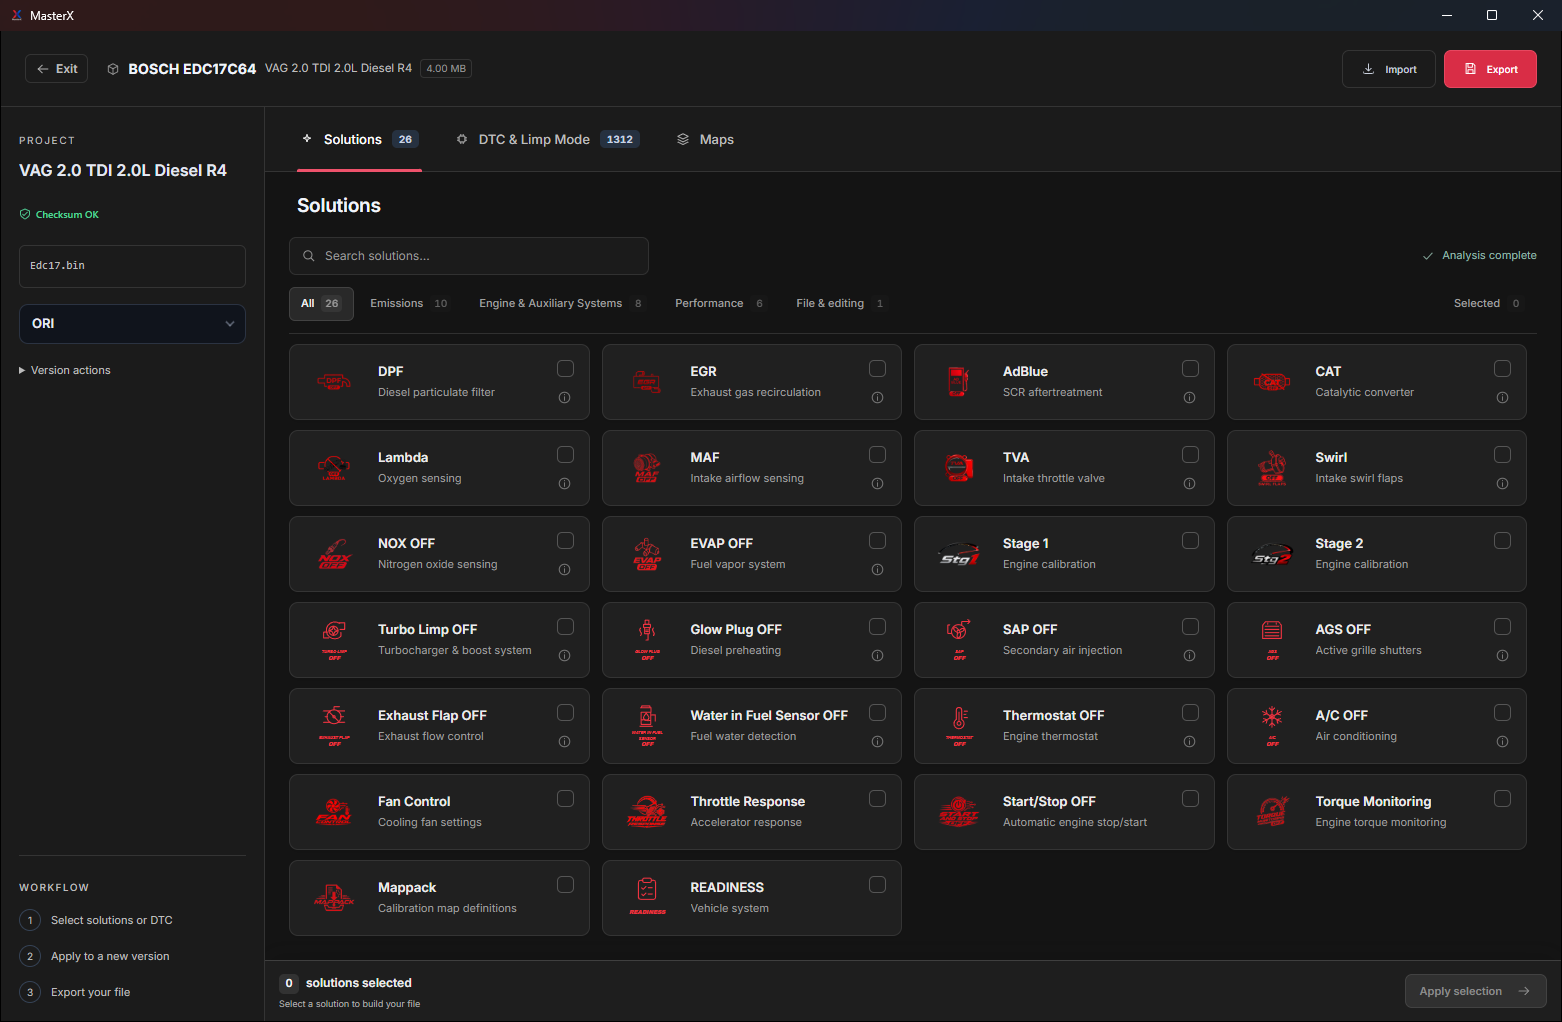Toggle the Stage 2 checkbox
The height and width of the screenshot is (1022, 1562).
click(x=1502, y=541)
